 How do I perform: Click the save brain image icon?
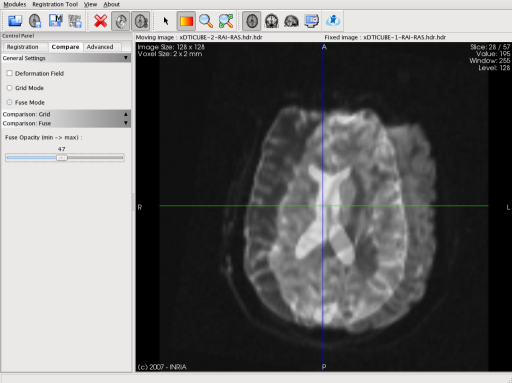35,21
